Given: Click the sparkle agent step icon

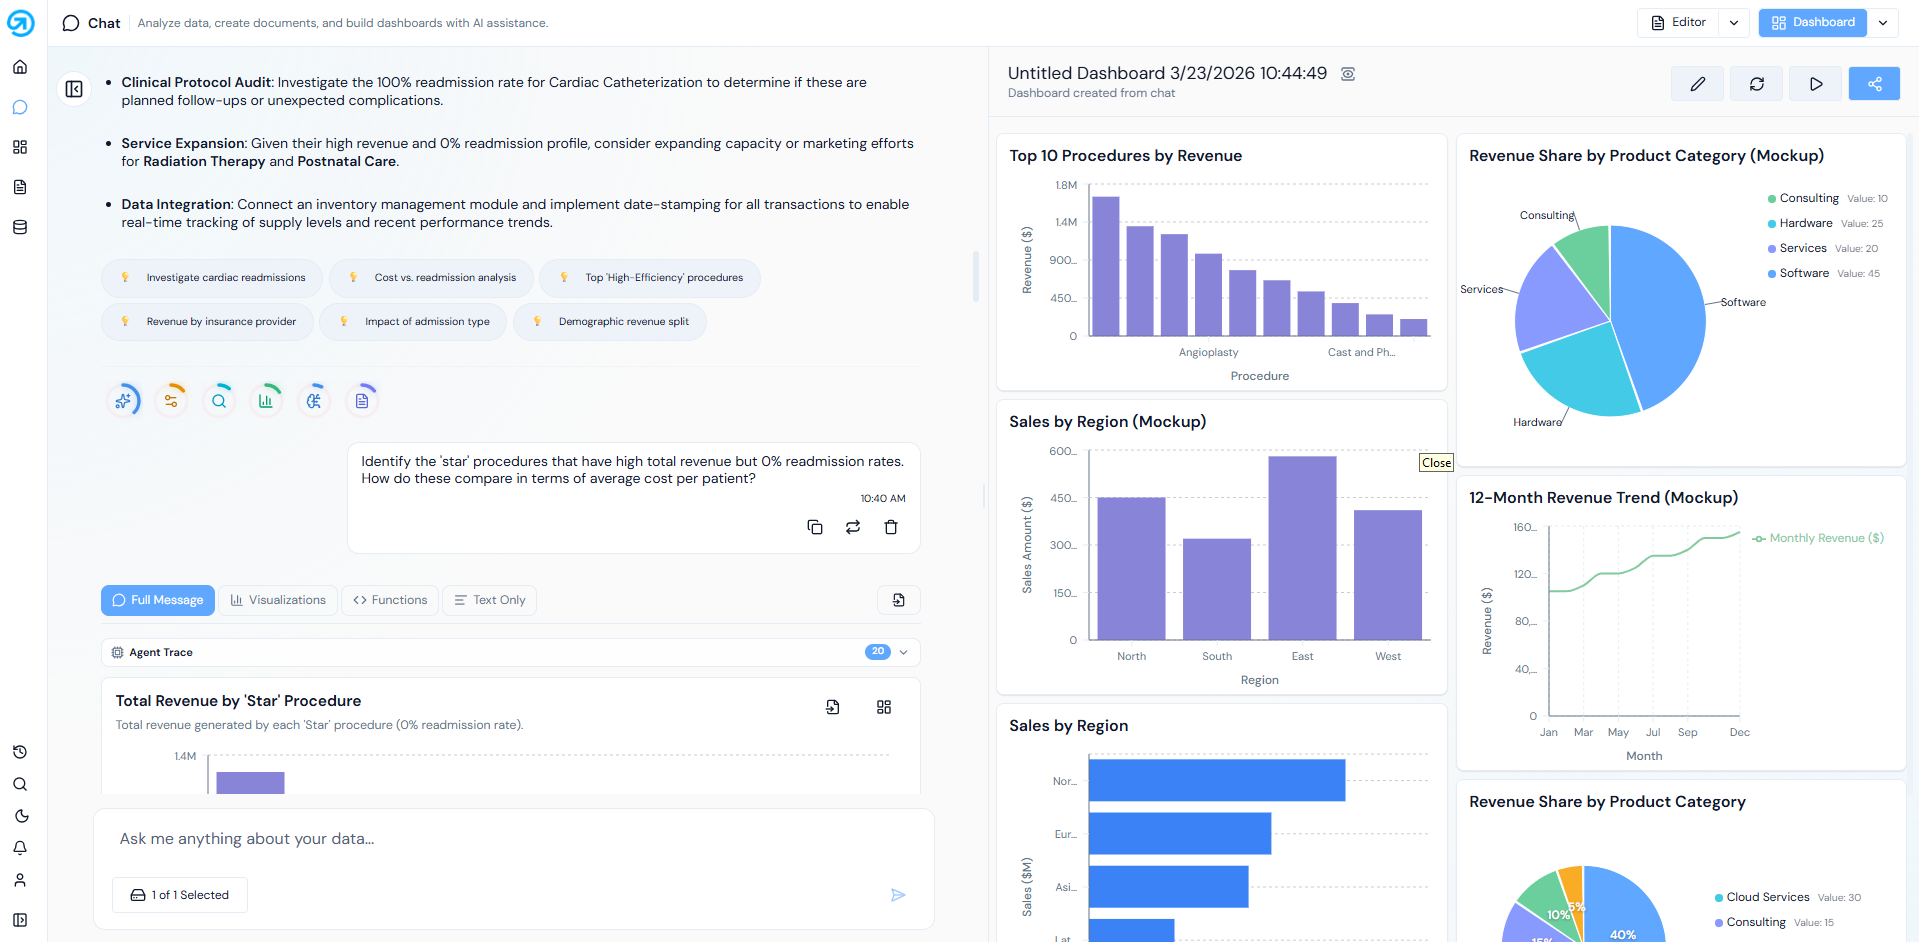Looking at the screenshot, I should point(123,401).
